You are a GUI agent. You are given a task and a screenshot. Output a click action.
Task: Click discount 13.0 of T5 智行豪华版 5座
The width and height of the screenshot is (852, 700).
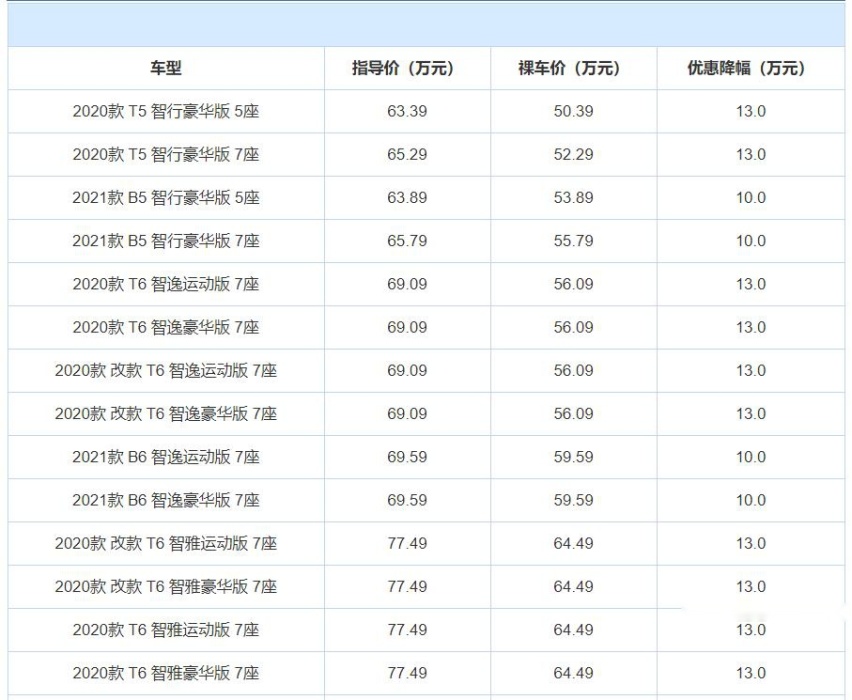(751, 111)
